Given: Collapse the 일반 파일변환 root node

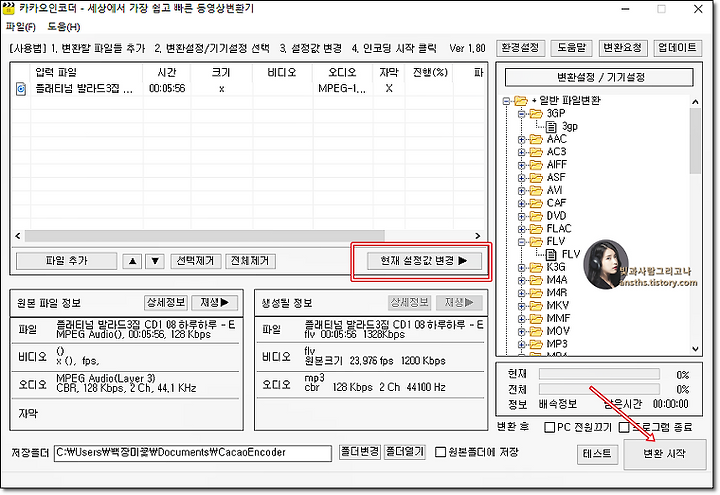Looking at the screenshot, I should (x=506, y=101).
